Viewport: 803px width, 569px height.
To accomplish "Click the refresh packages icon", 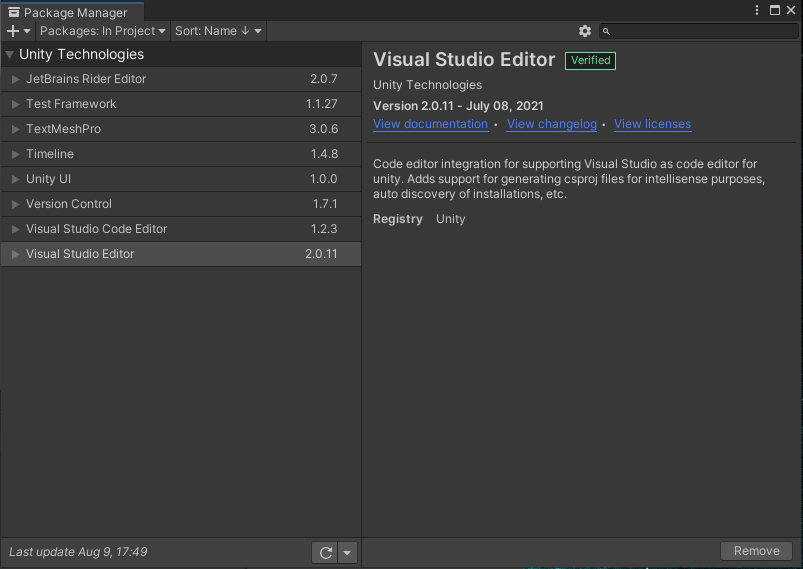I will 325,552.
